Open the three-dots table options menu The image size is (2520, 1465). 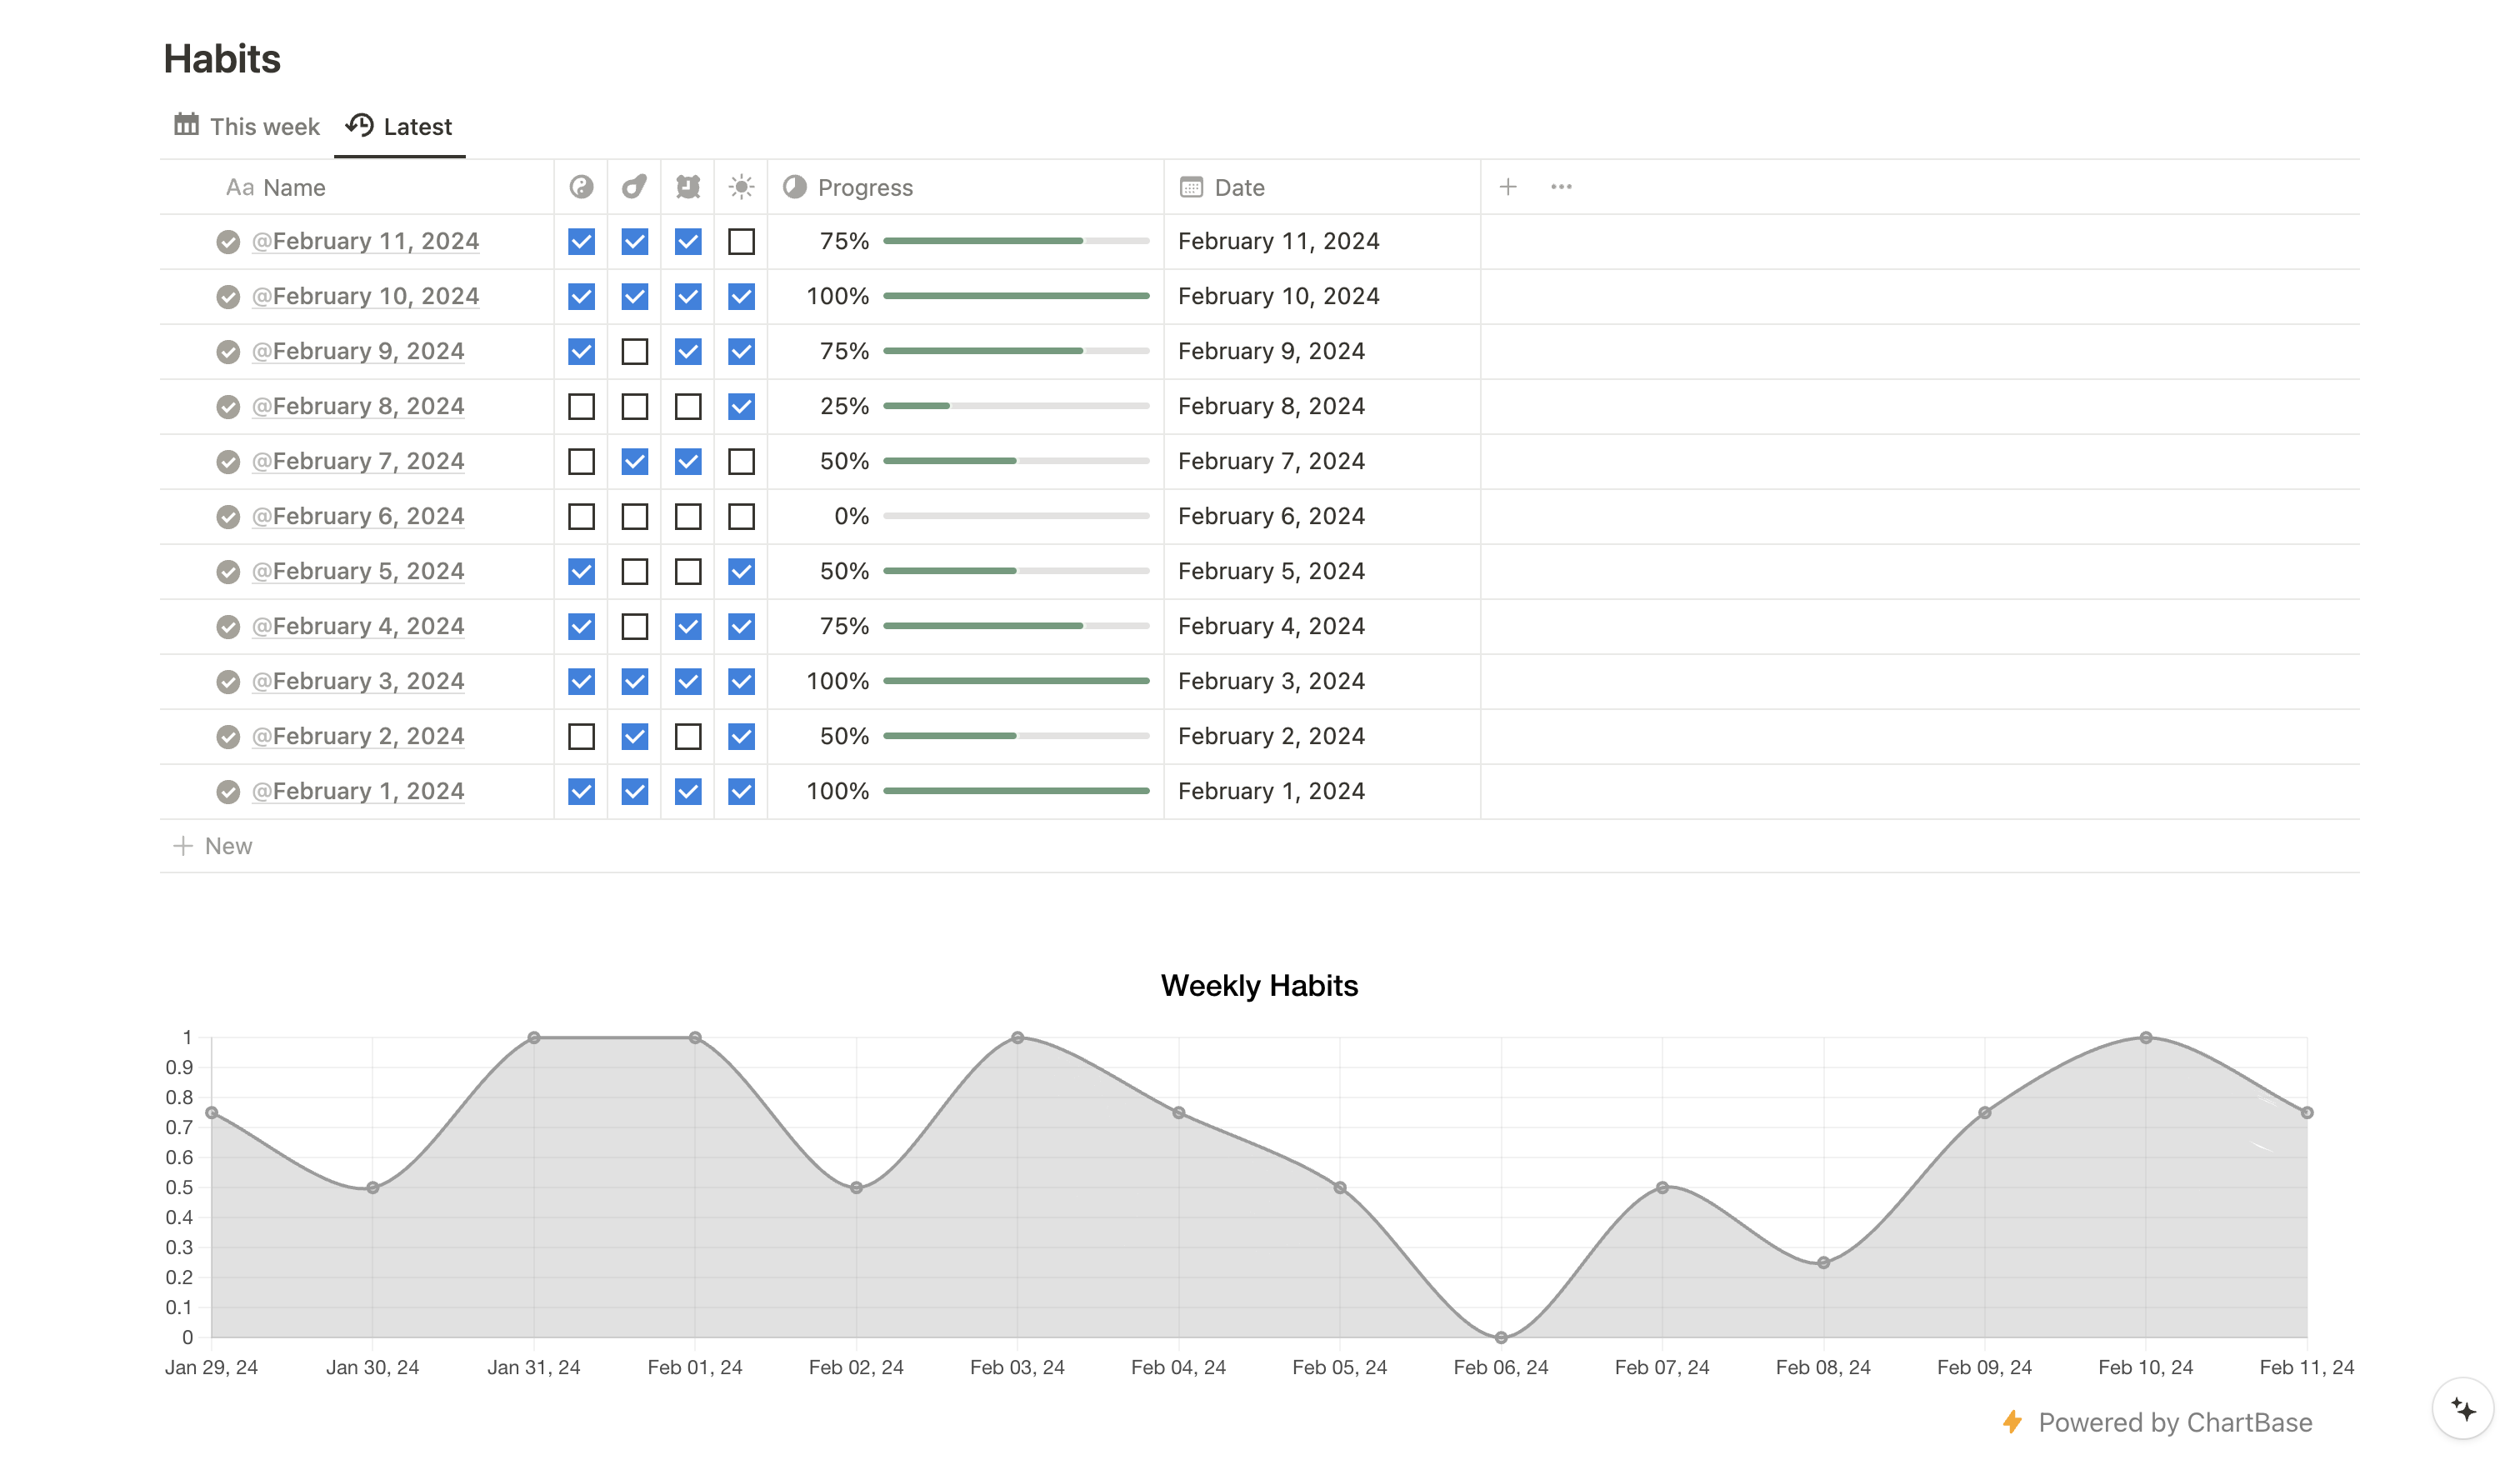(1561, 187)
